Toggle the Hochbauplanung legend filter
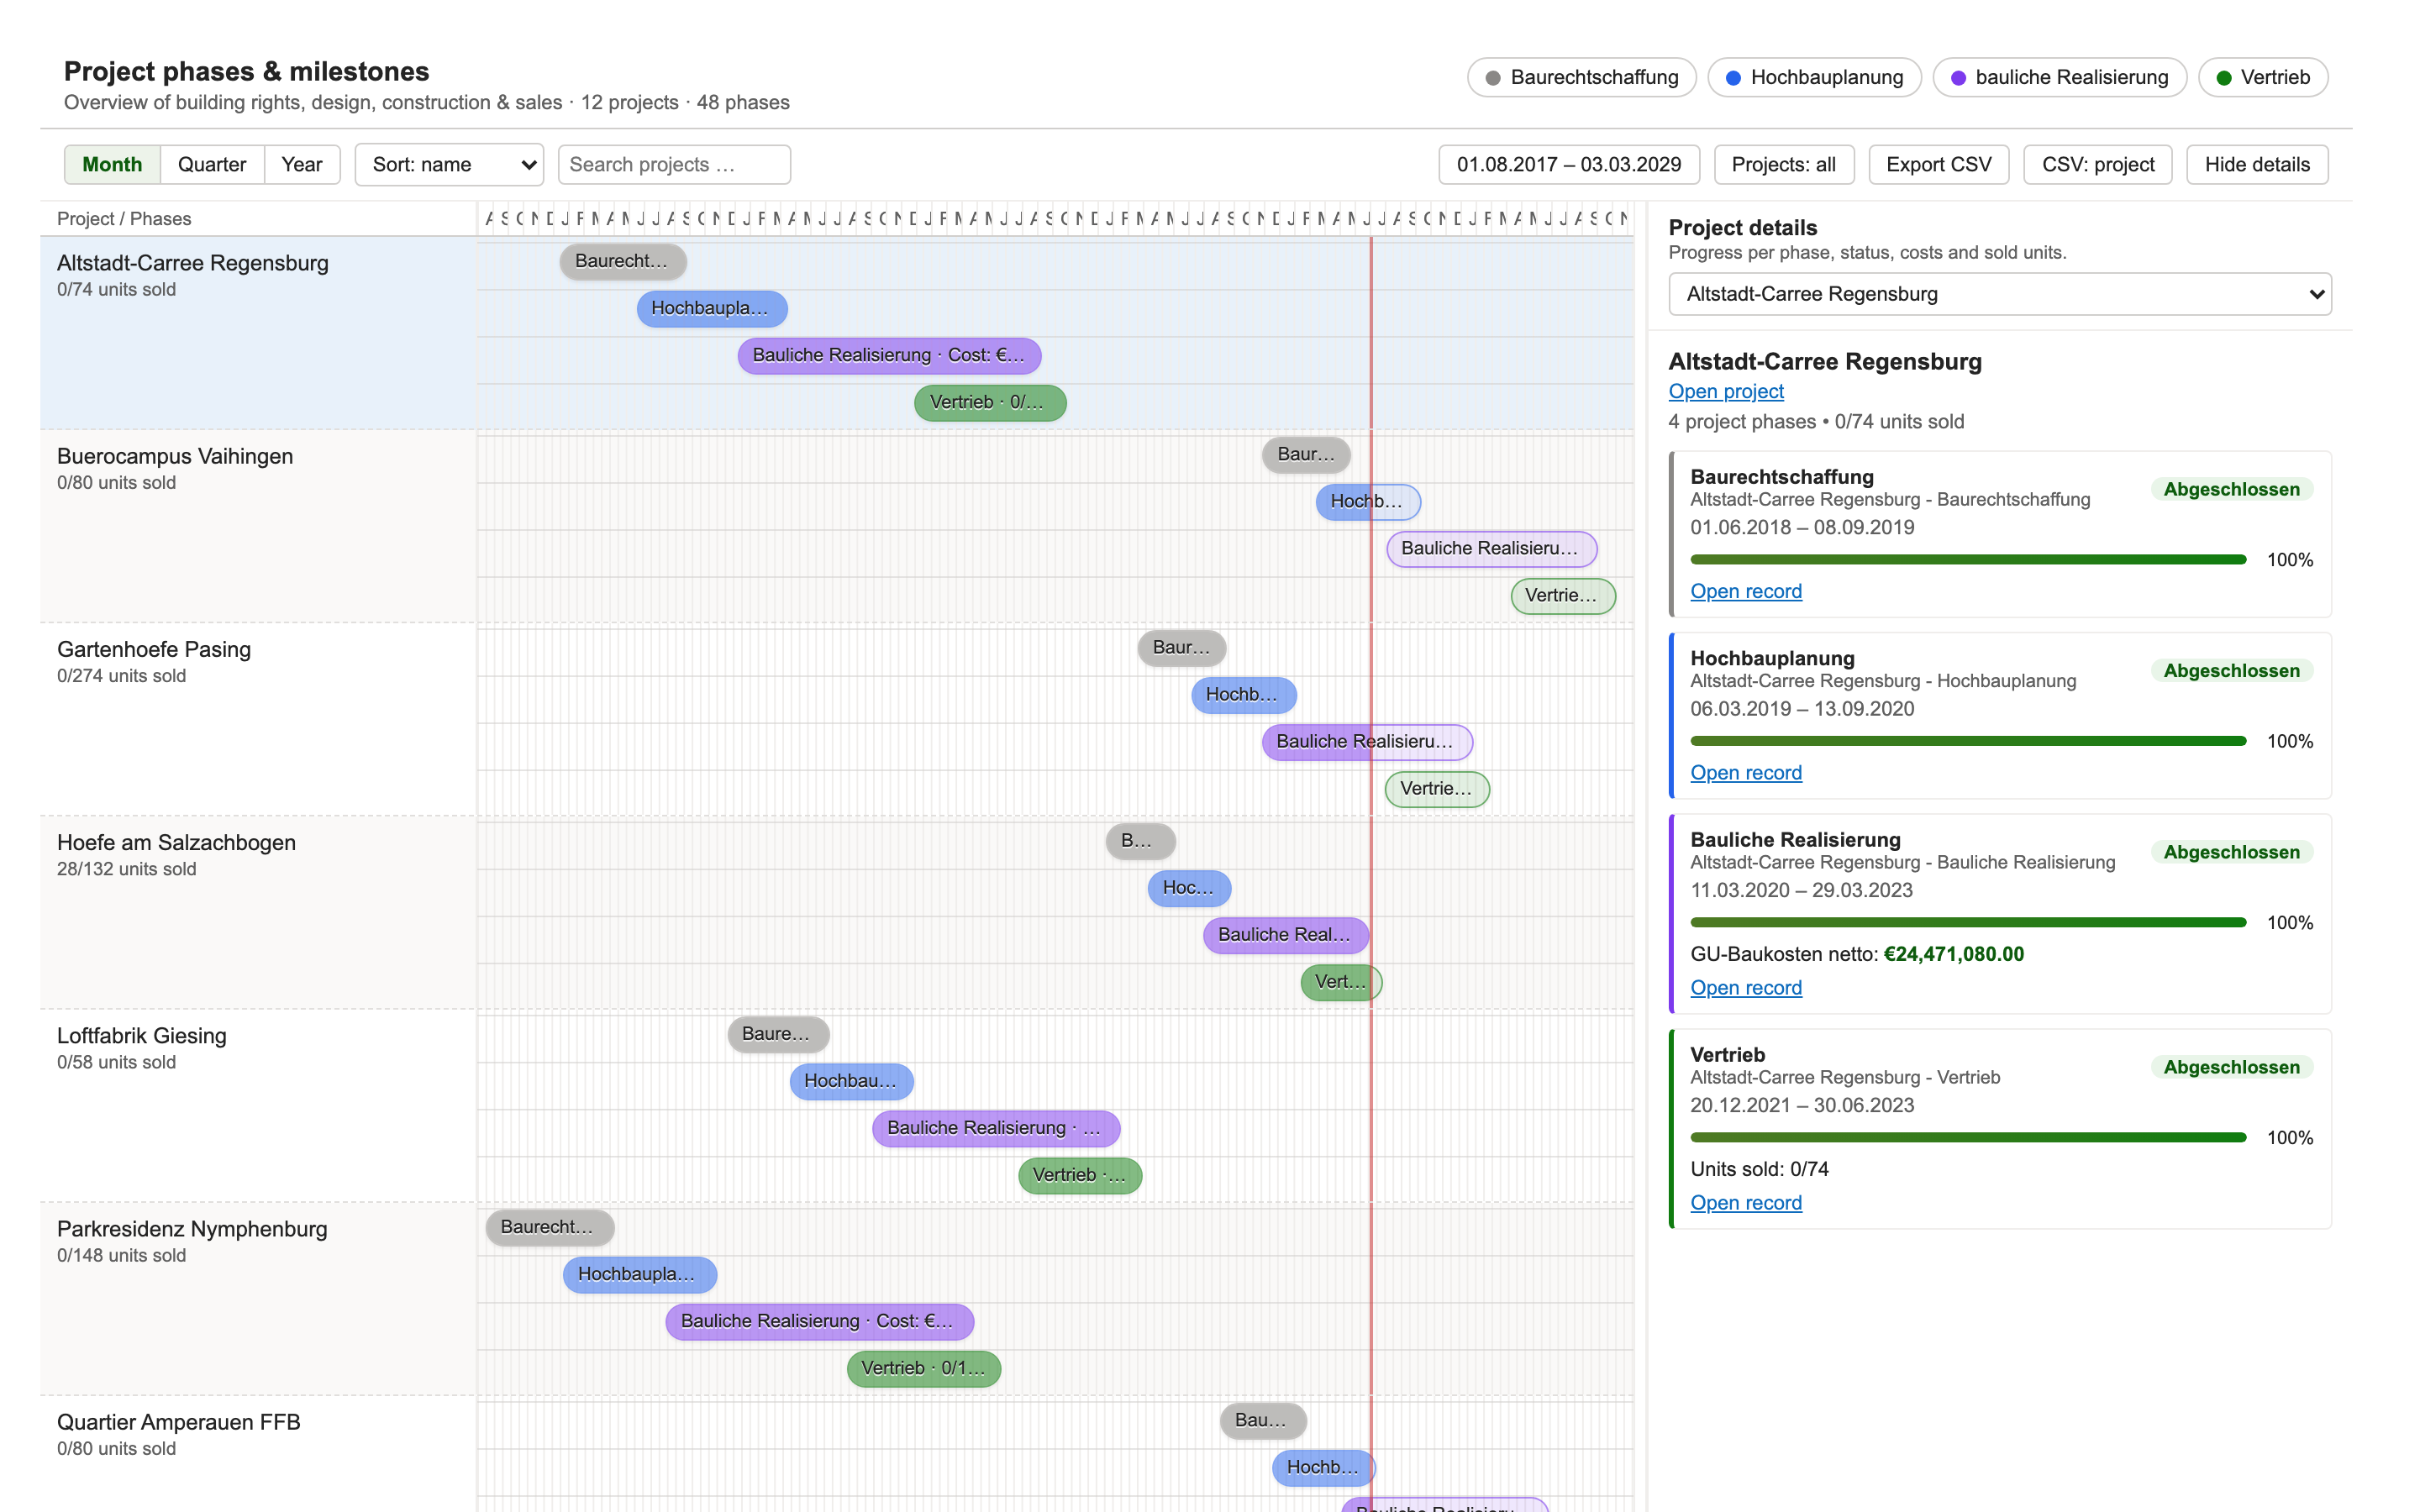Image resolution: width=2420 pixels, height=1512 pixels. (x=1814, y=77)
